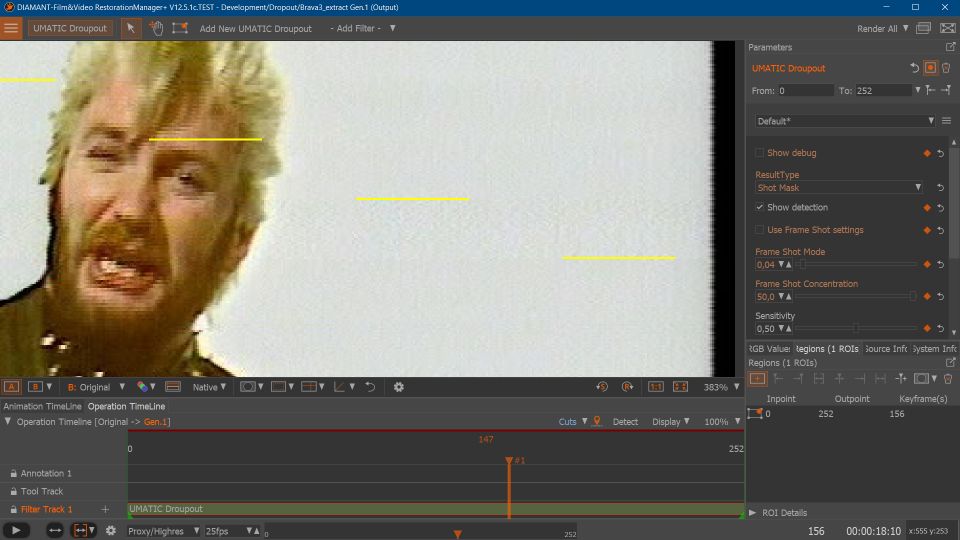
Task: Undock the Parameters panel
Action: (x=950, y=47)
